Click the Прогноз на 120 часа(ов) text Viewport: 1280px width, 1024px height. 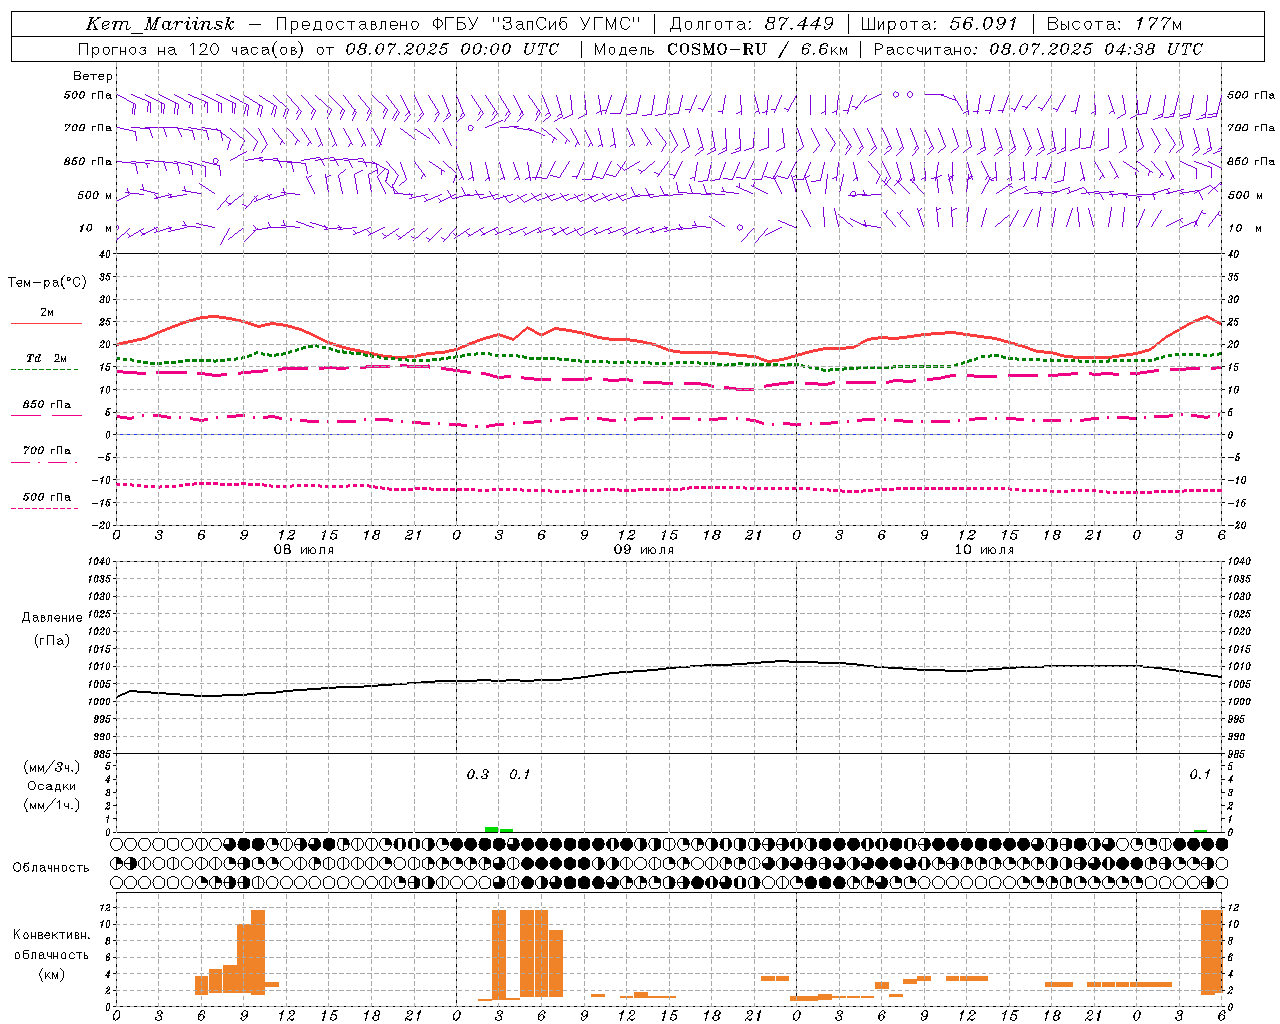(x=193, y=49)
